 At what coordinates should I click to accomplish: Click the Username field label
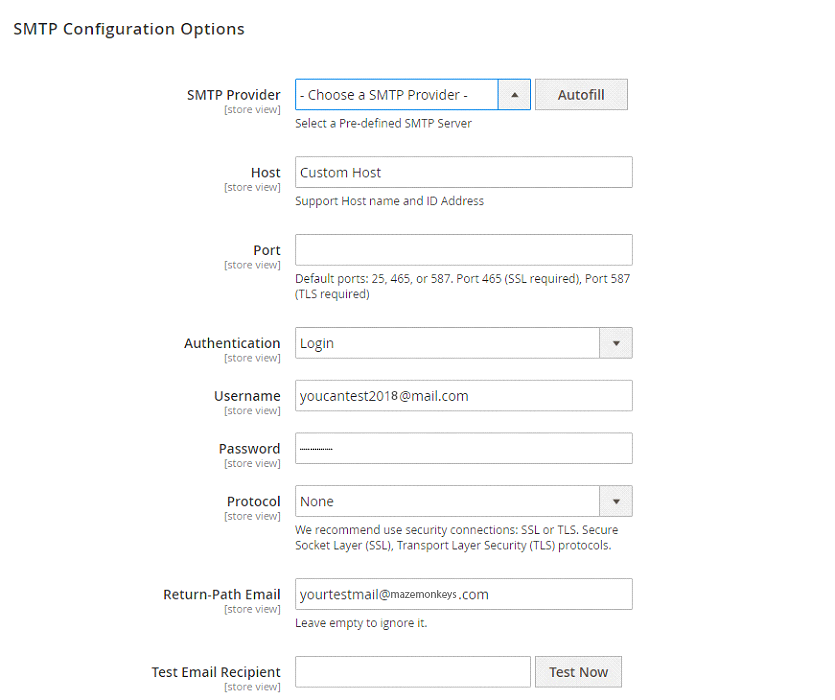point(247,396)
